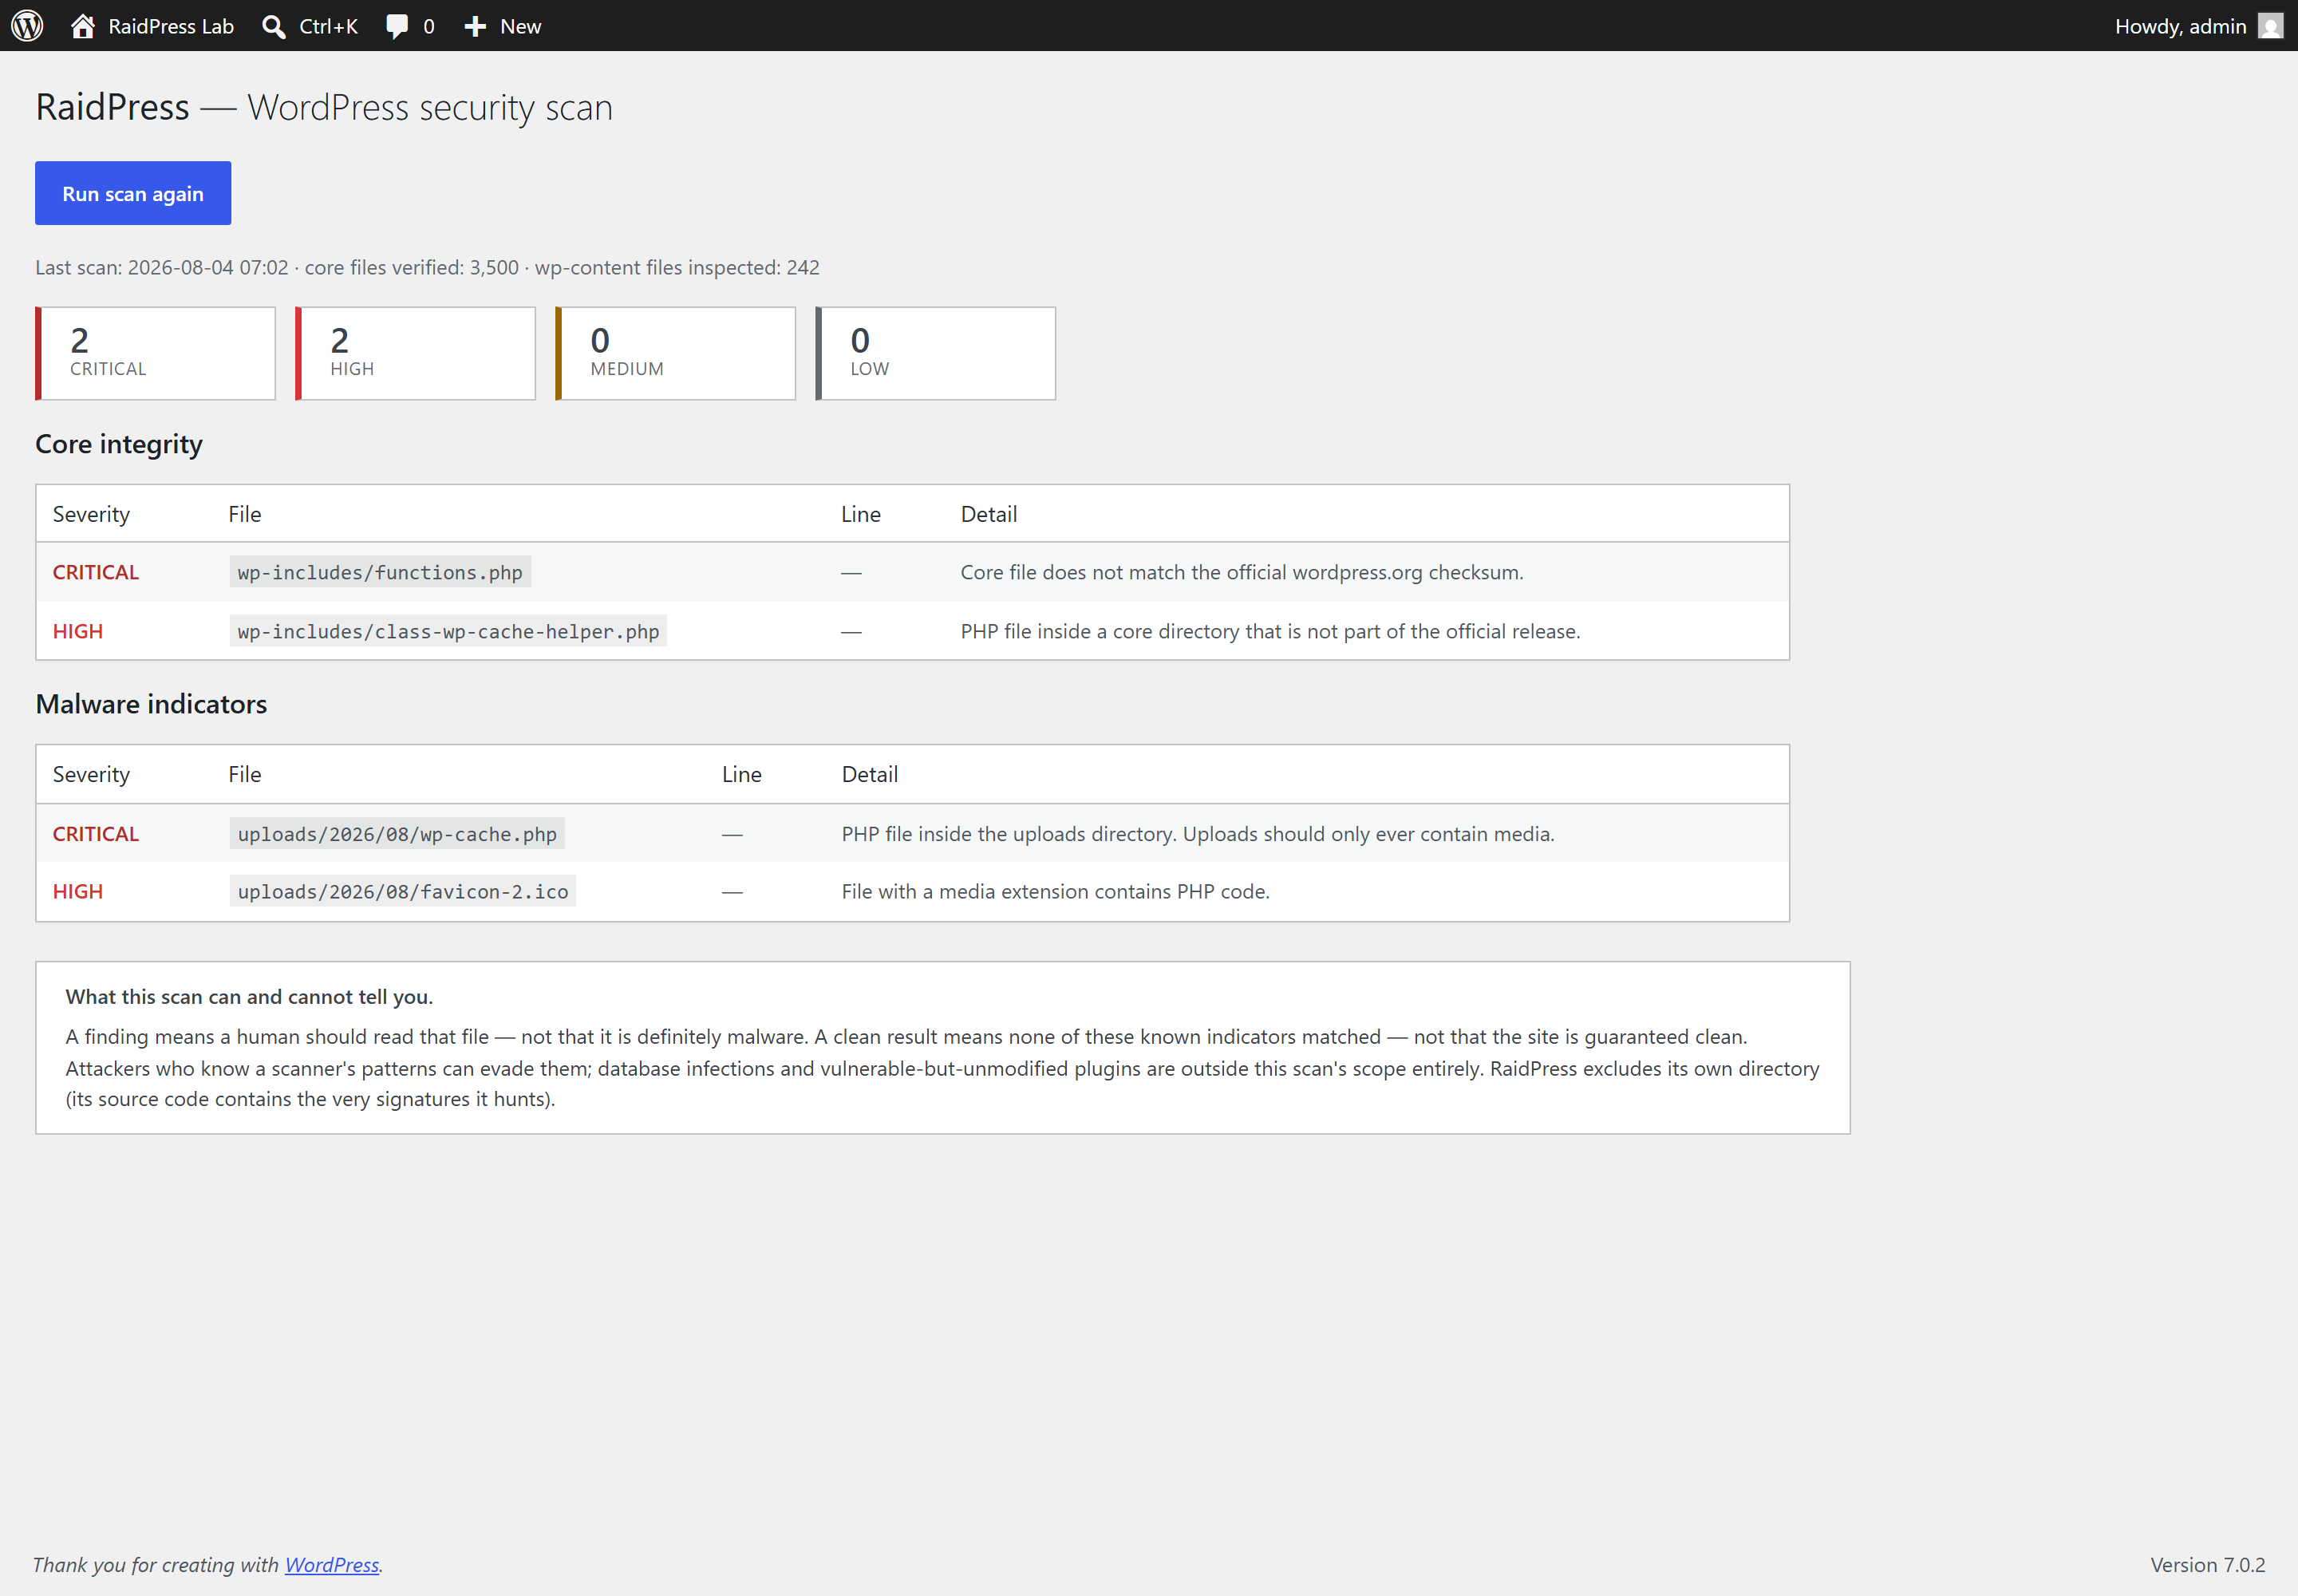The image size is (2298, 1596).
Task: Click the Severity header in Core integrity table
Action: tap(91, 514)
